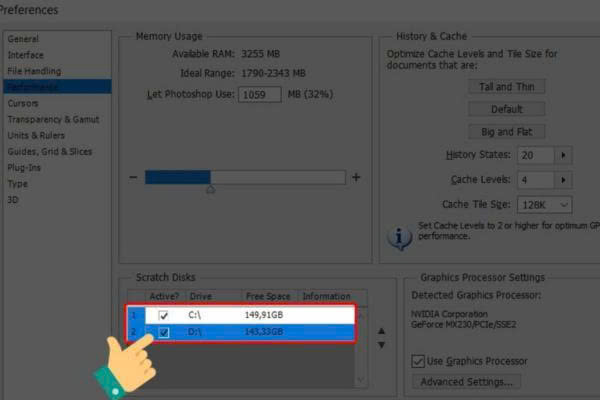Click the 143,33GB free space value
Screen dimensions: 600x400
[264, 332]
